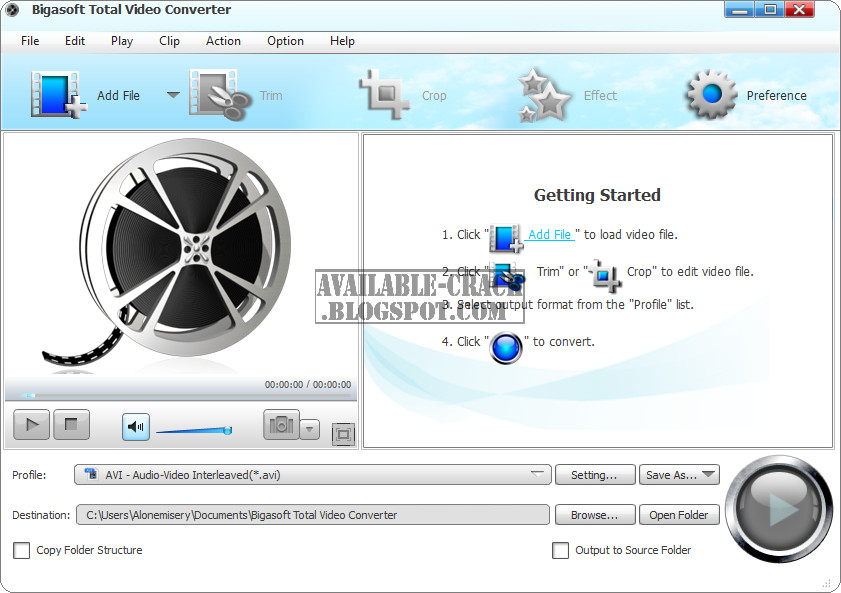Open the File menu

coord(30,41)
